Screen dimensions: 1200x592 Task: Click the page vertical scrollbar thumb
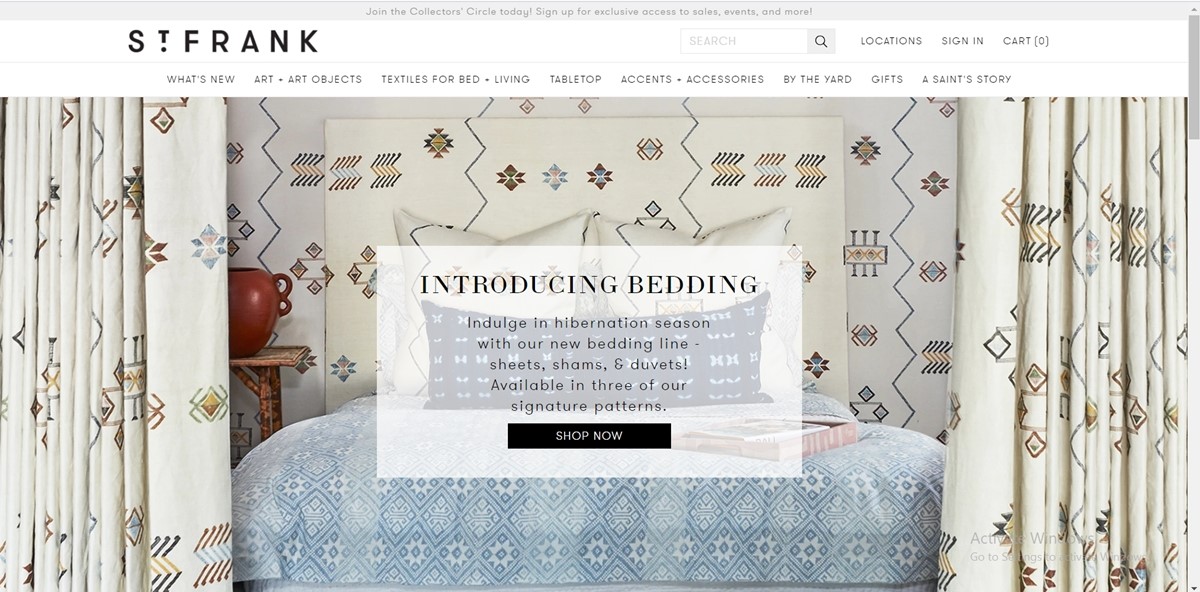coord(1193,75)
